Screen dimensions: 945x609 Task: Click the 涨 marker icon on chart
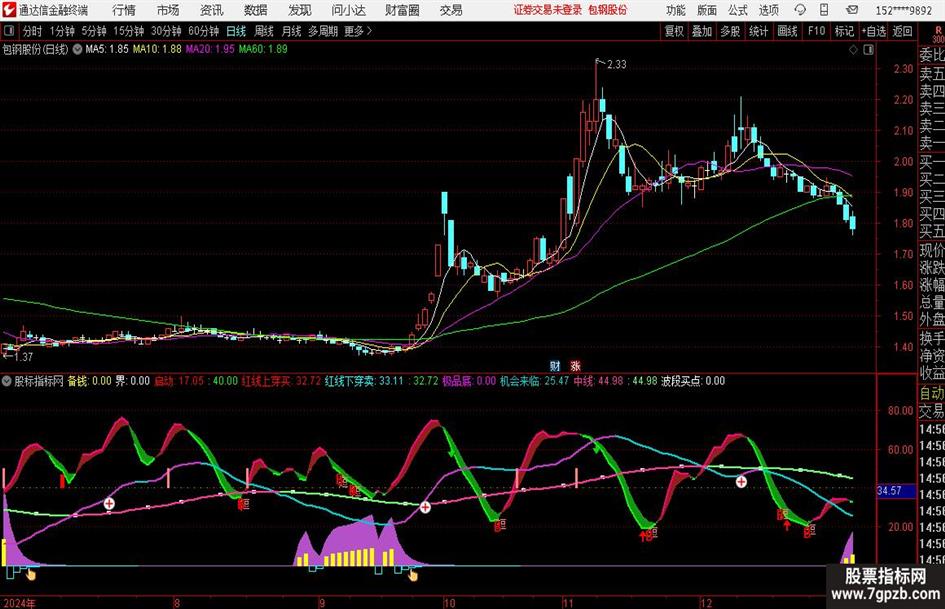pos(575,365)
